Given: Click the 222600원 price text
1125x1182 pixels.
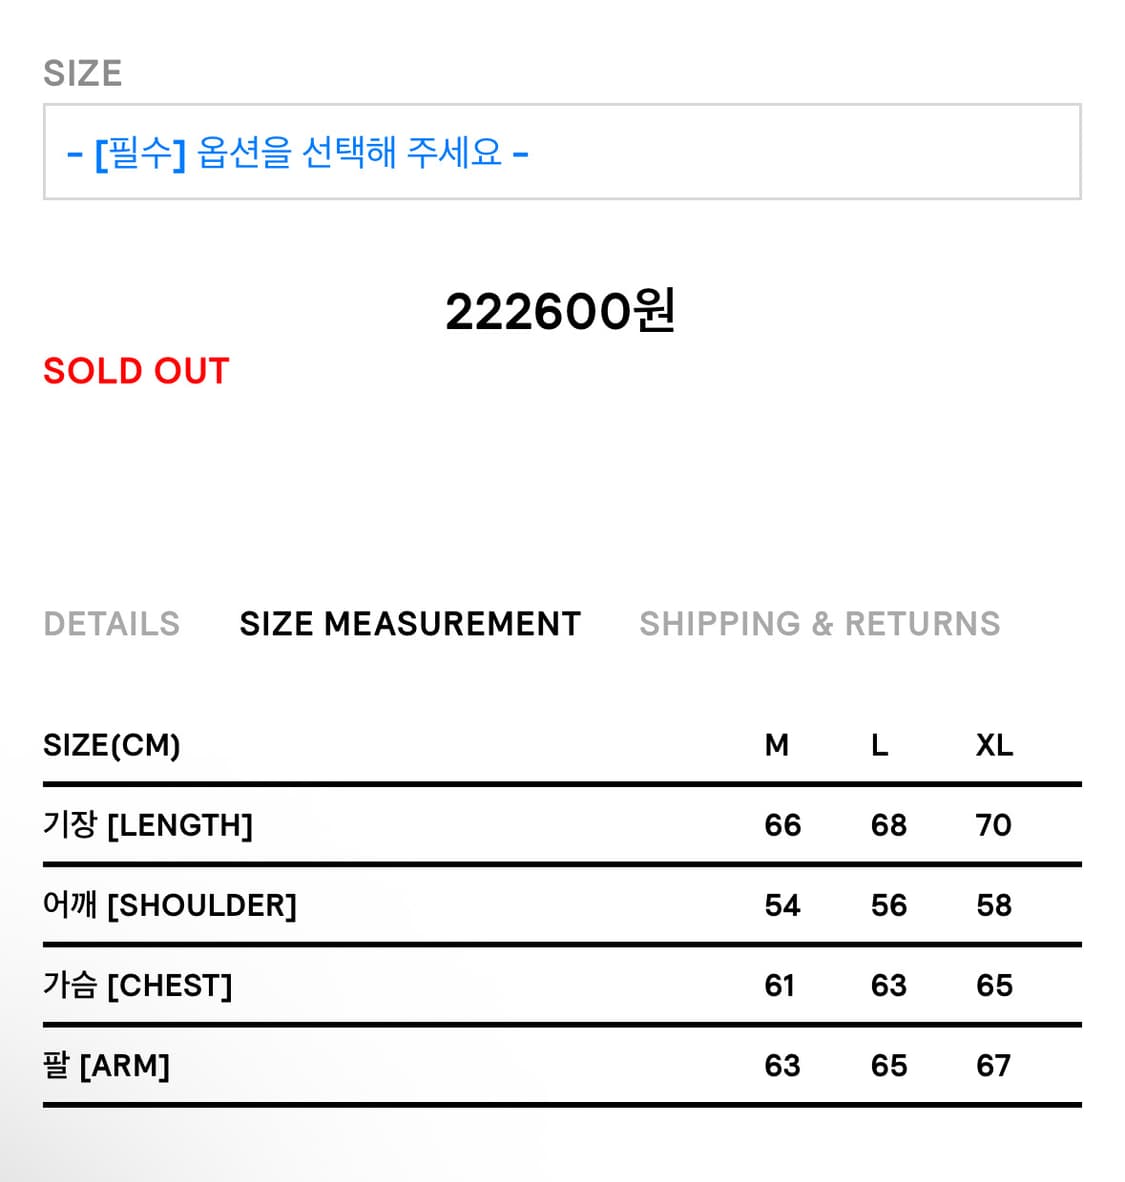Looking at the screenshot, I should pyautogui.click(x=562, y=310).
